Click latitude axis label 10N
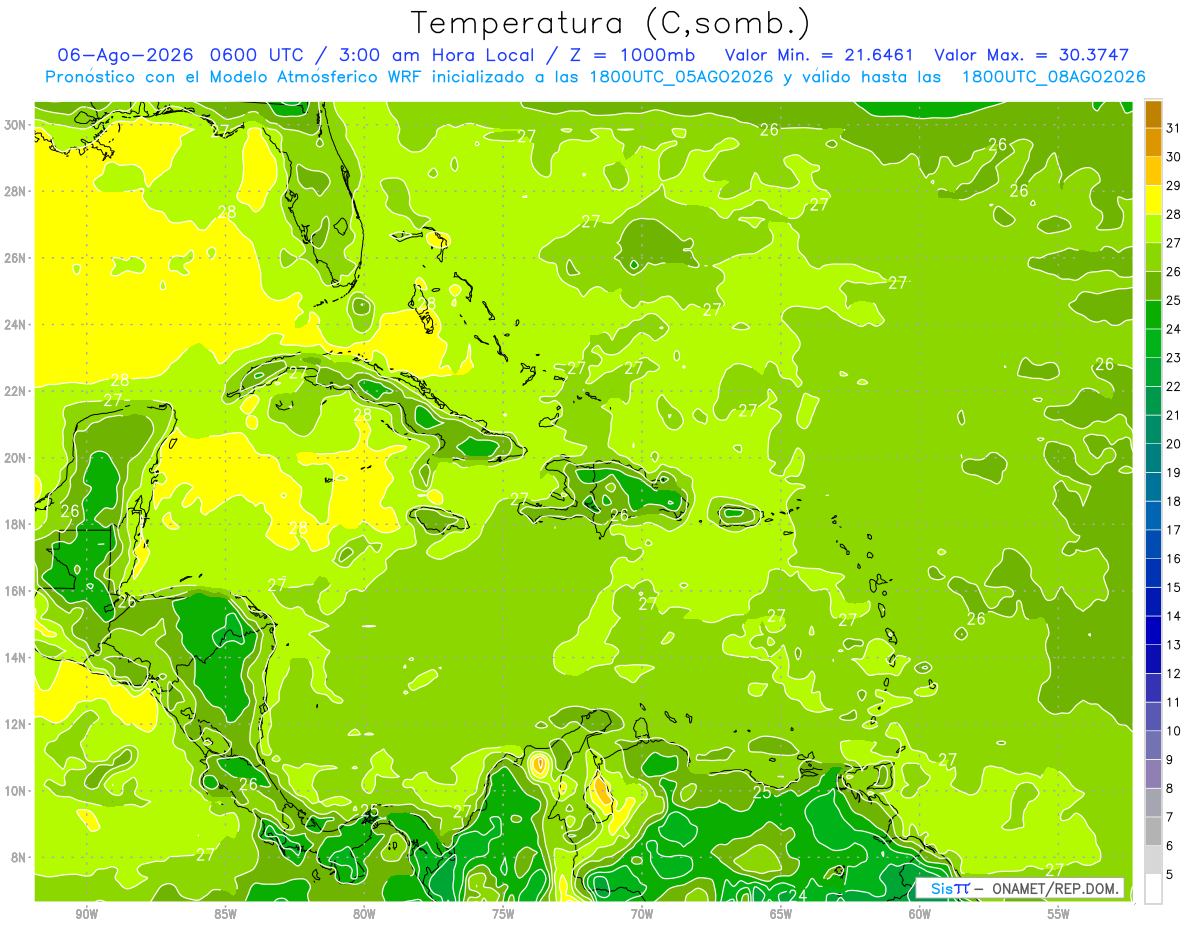Screen dimensions: 1200x927 click(x=16, y=791)
